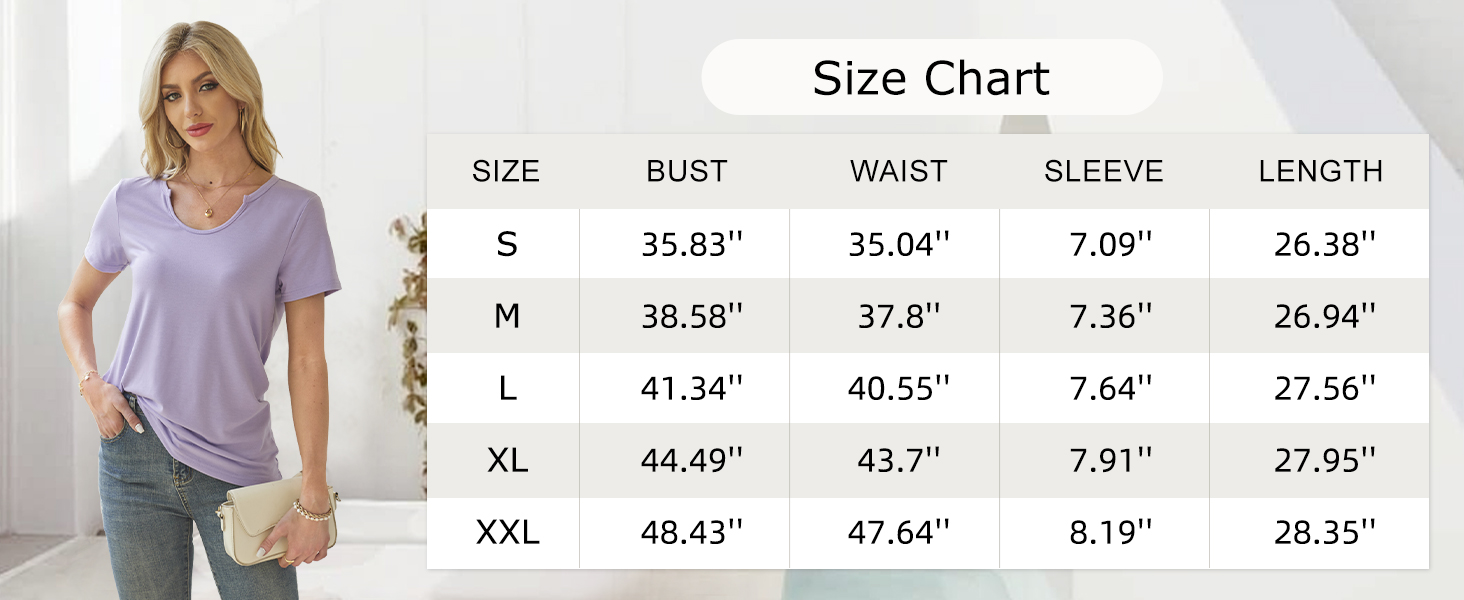This screenshot has height=600, width=1464.
Task: Select the sleeve measurement 7.09''
Action: [1111, 244]
